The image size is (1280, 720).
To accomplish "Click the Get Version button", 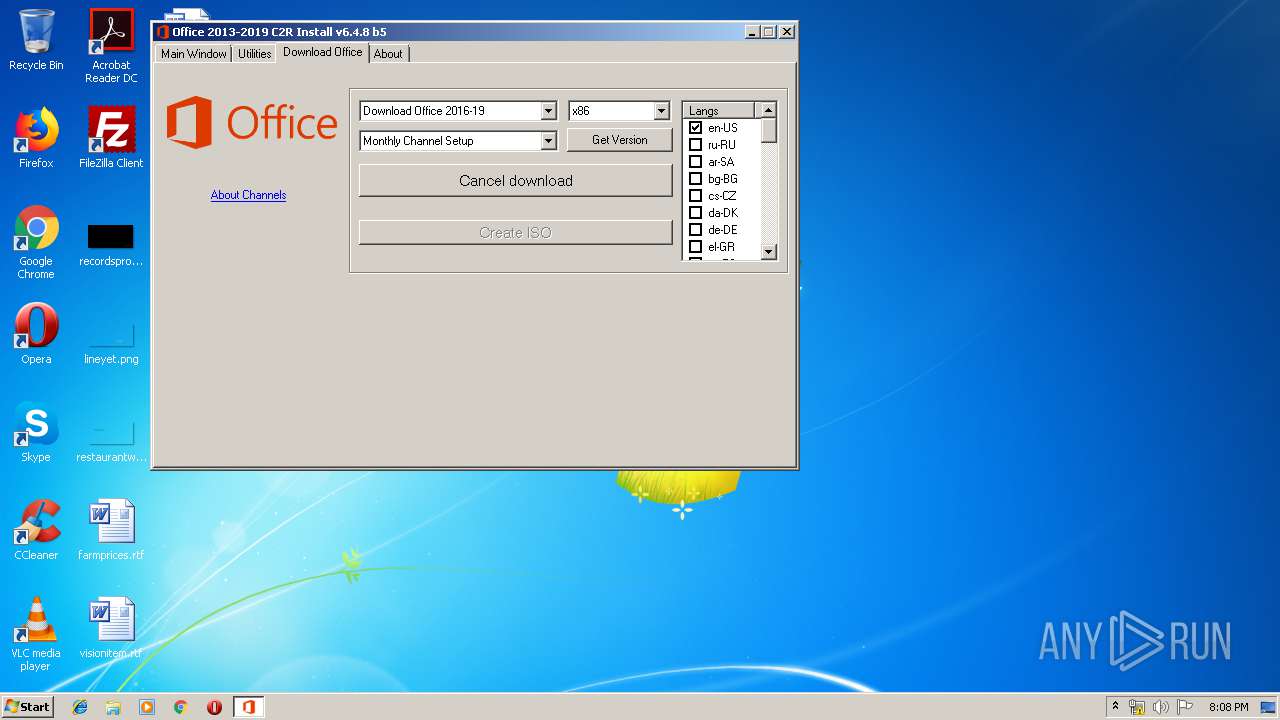I will tap(620, 140).
